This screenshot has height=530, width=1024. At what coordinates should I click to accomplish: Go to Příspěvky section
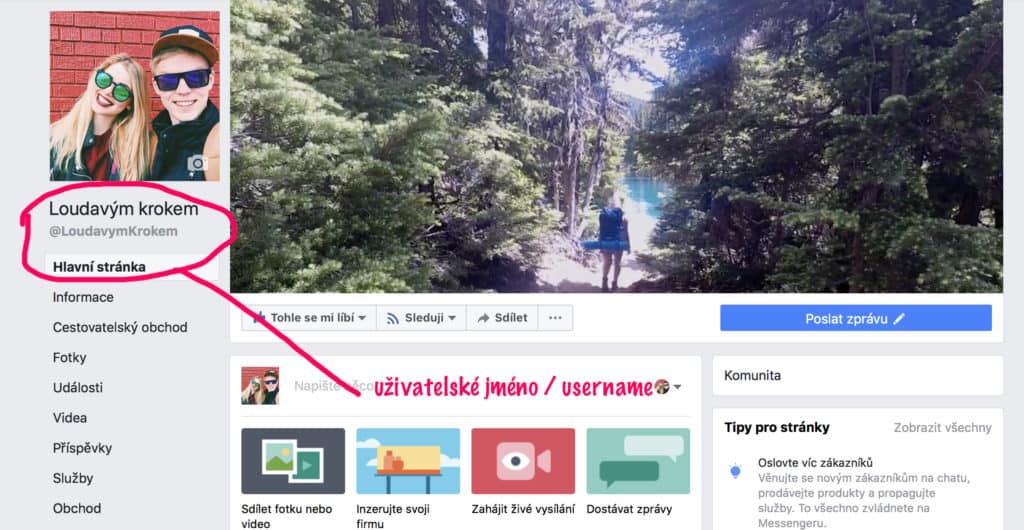82,448
